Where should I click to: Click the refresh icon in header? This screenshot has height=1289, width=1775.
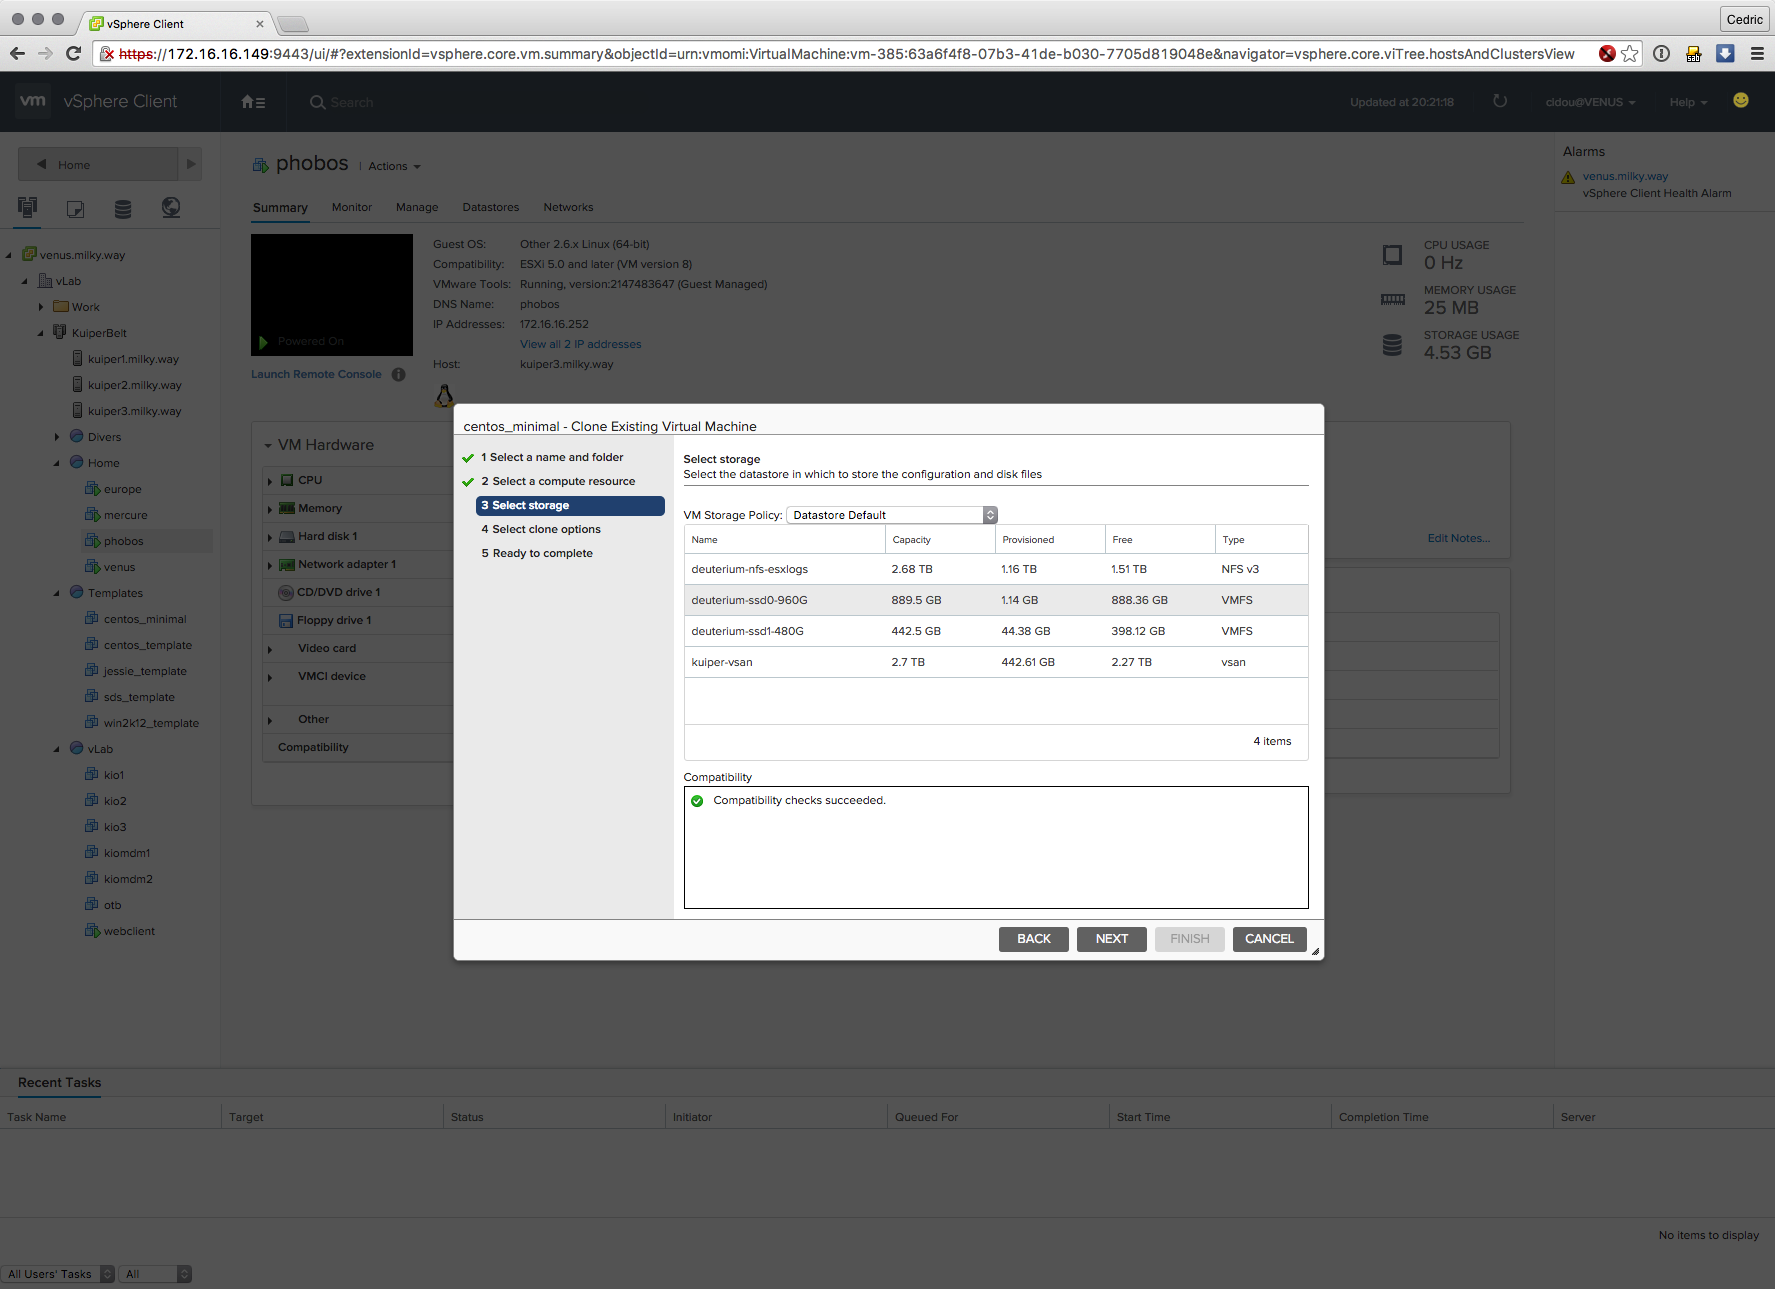(1499, 101)
